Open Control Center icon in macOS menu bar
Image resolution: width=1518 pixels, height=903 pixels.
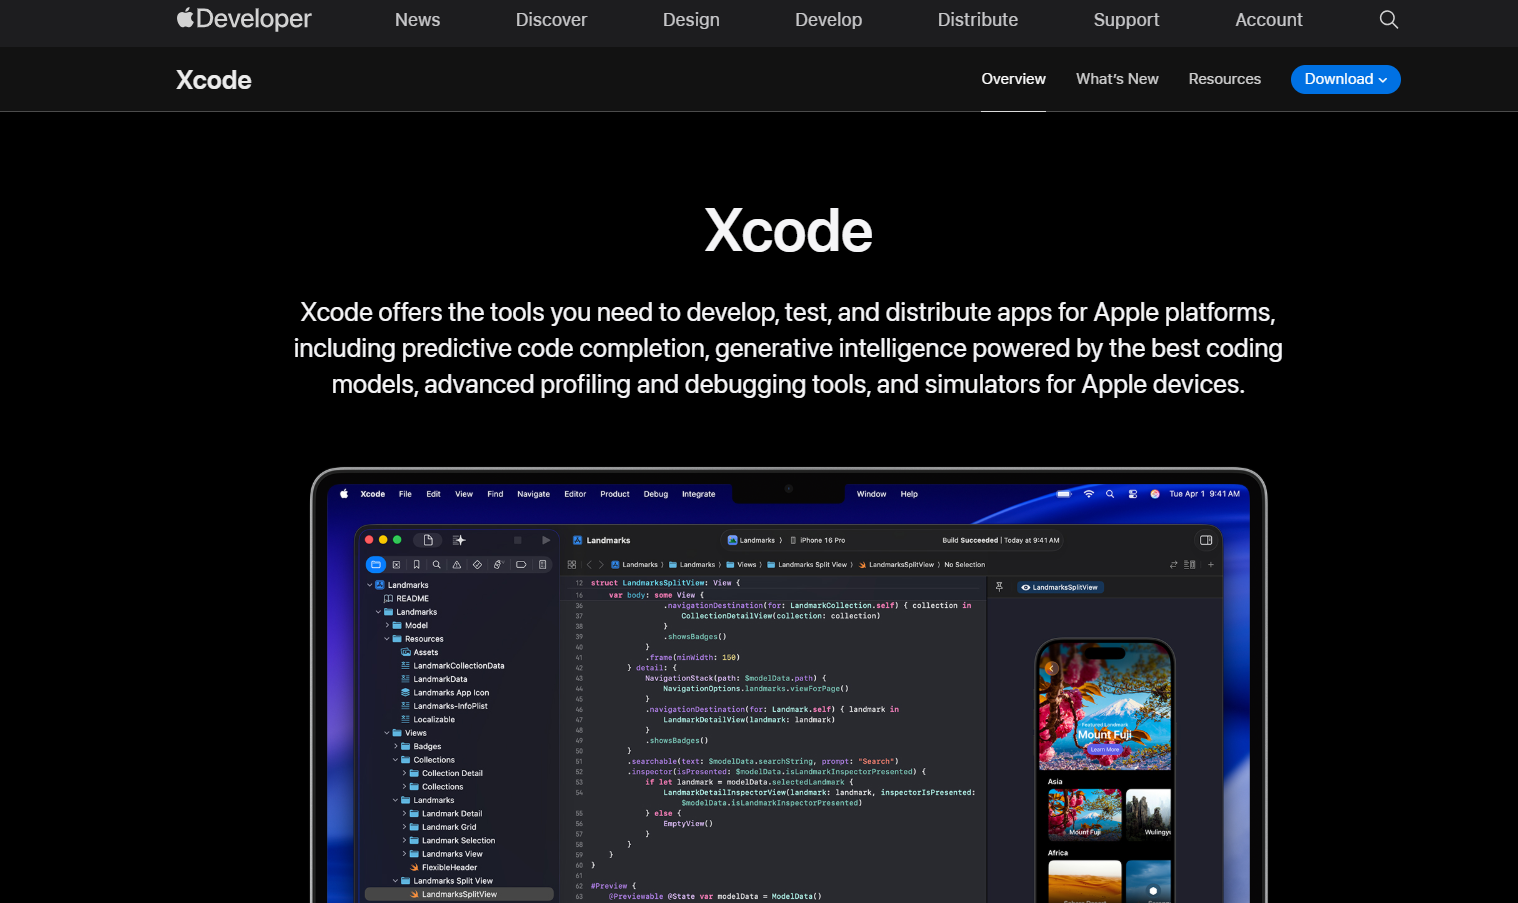pyautogui.click(x=1133, y=494)
